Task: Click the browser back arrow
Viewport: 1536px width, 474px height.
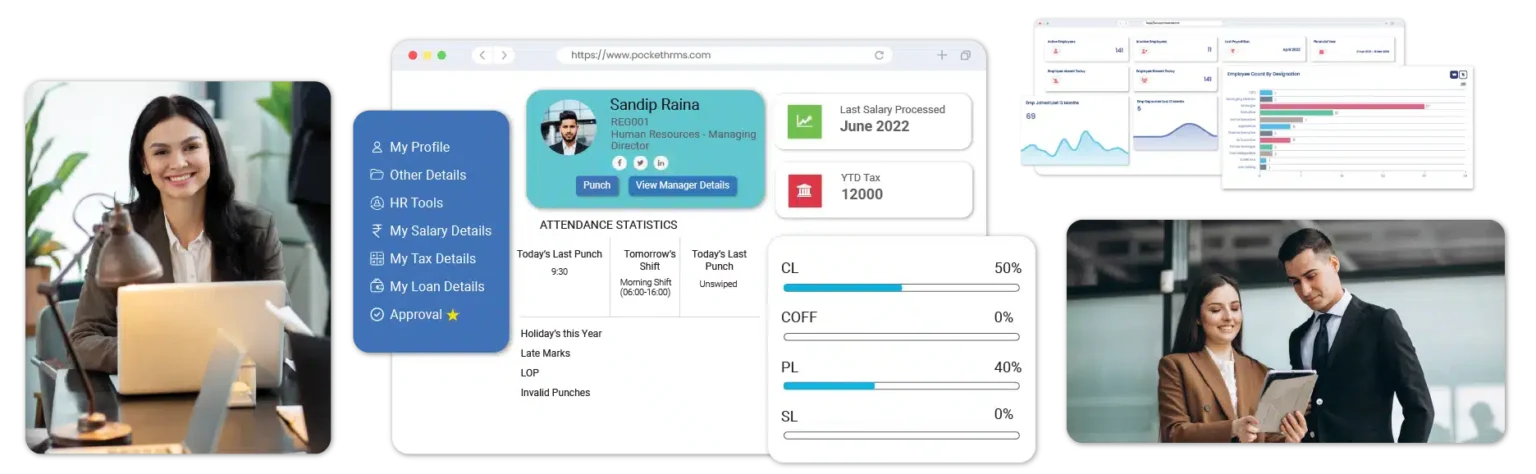Action: pyautogui.click(x=482, y=55)
